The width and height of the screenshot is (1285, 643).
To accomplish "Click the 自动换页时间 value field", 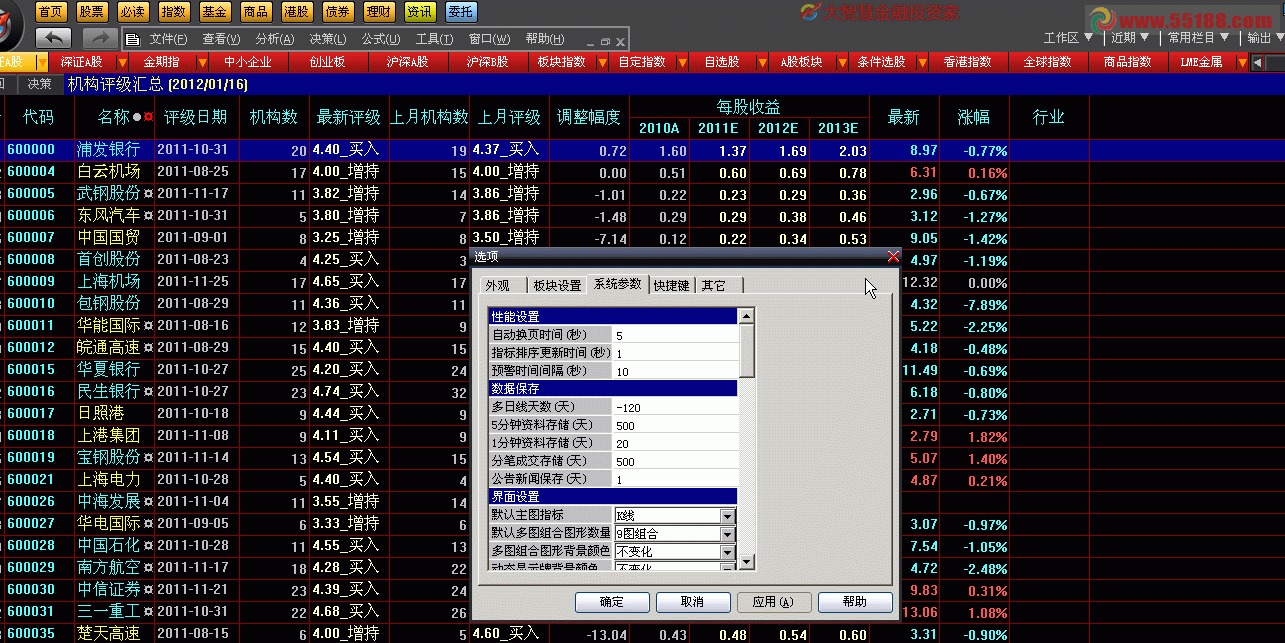I will [675, 335].
